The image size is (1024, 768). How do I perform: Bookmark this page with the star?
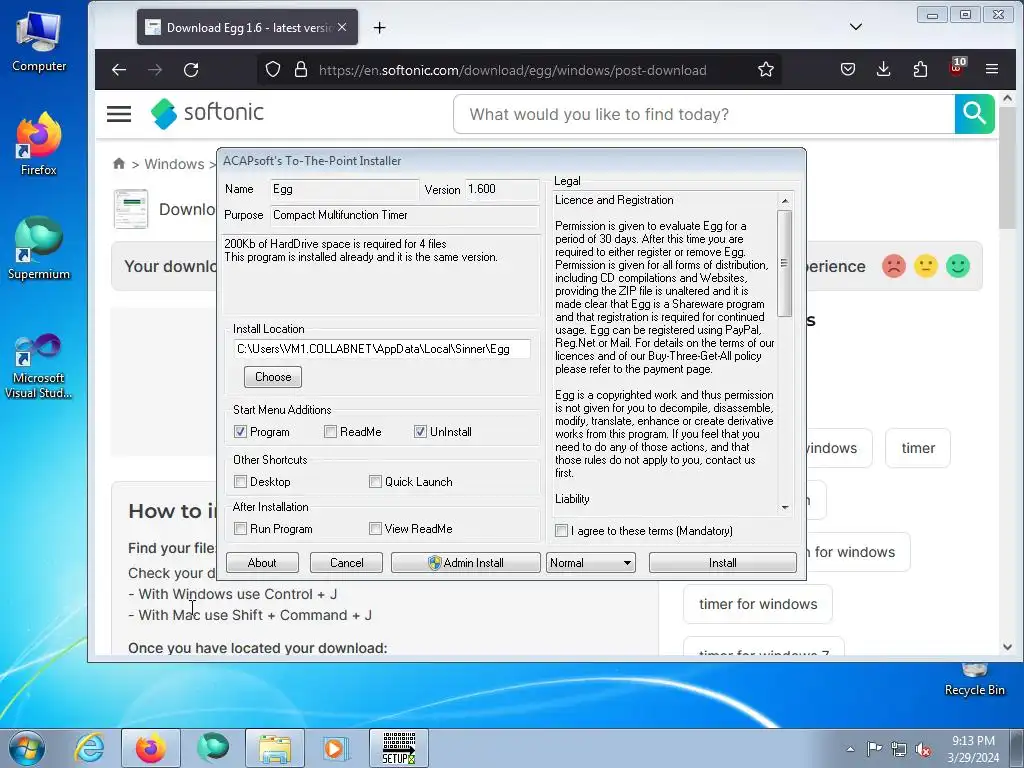[x=766, y=69]
